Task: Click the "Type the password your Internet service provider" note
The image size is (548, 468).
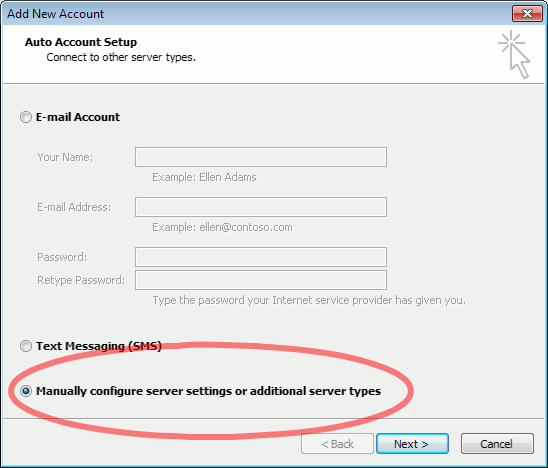Action: pos(309,300)
